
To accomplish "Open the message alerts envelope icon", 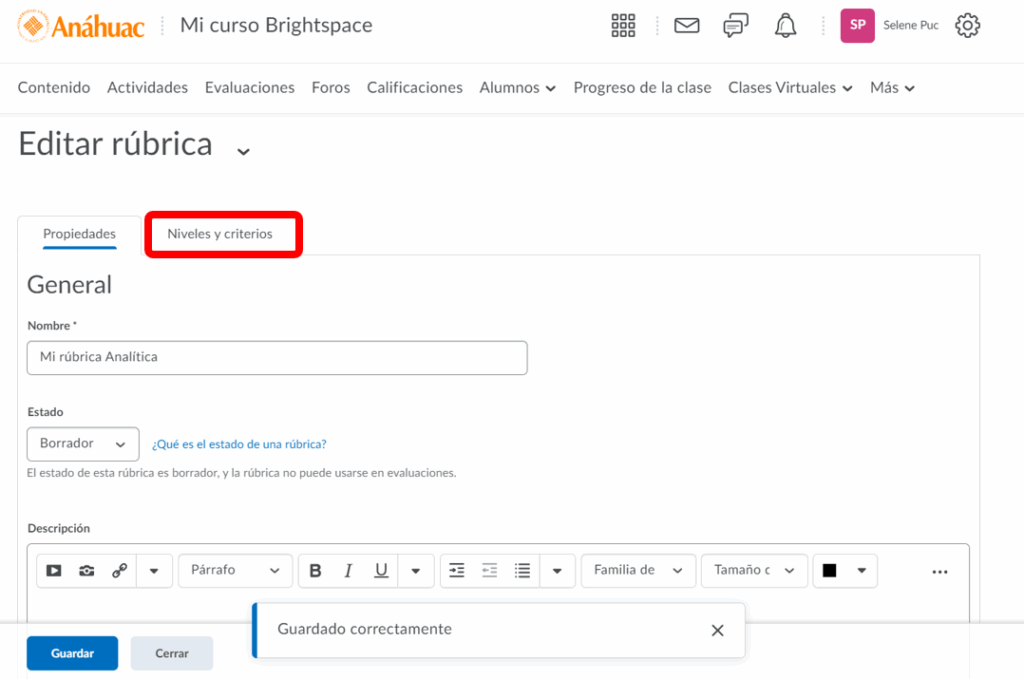I will (686, 26).
